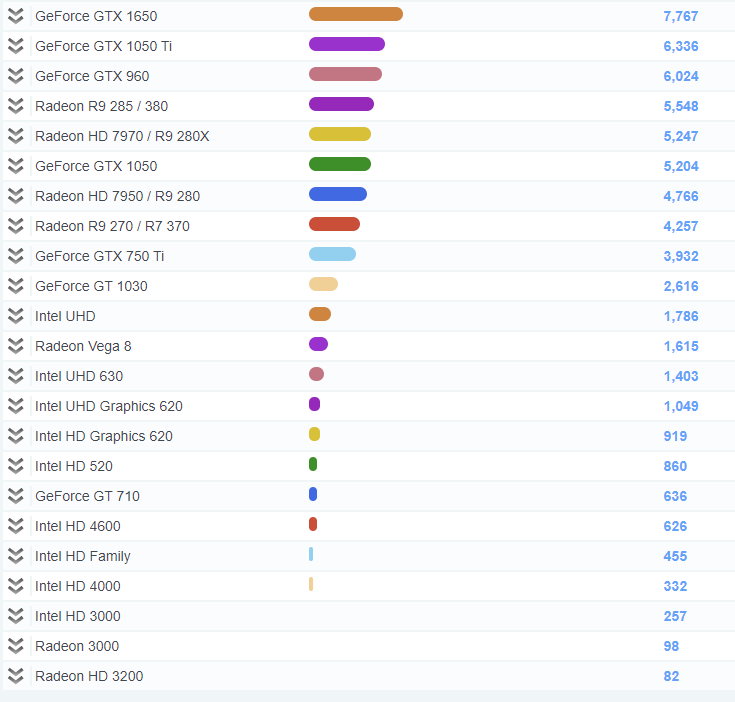The width and height of the screenshot is (735, 702).
Task: Expand the GeForce GTX 1050 Ti row chevron
Action: pos(15,46)
